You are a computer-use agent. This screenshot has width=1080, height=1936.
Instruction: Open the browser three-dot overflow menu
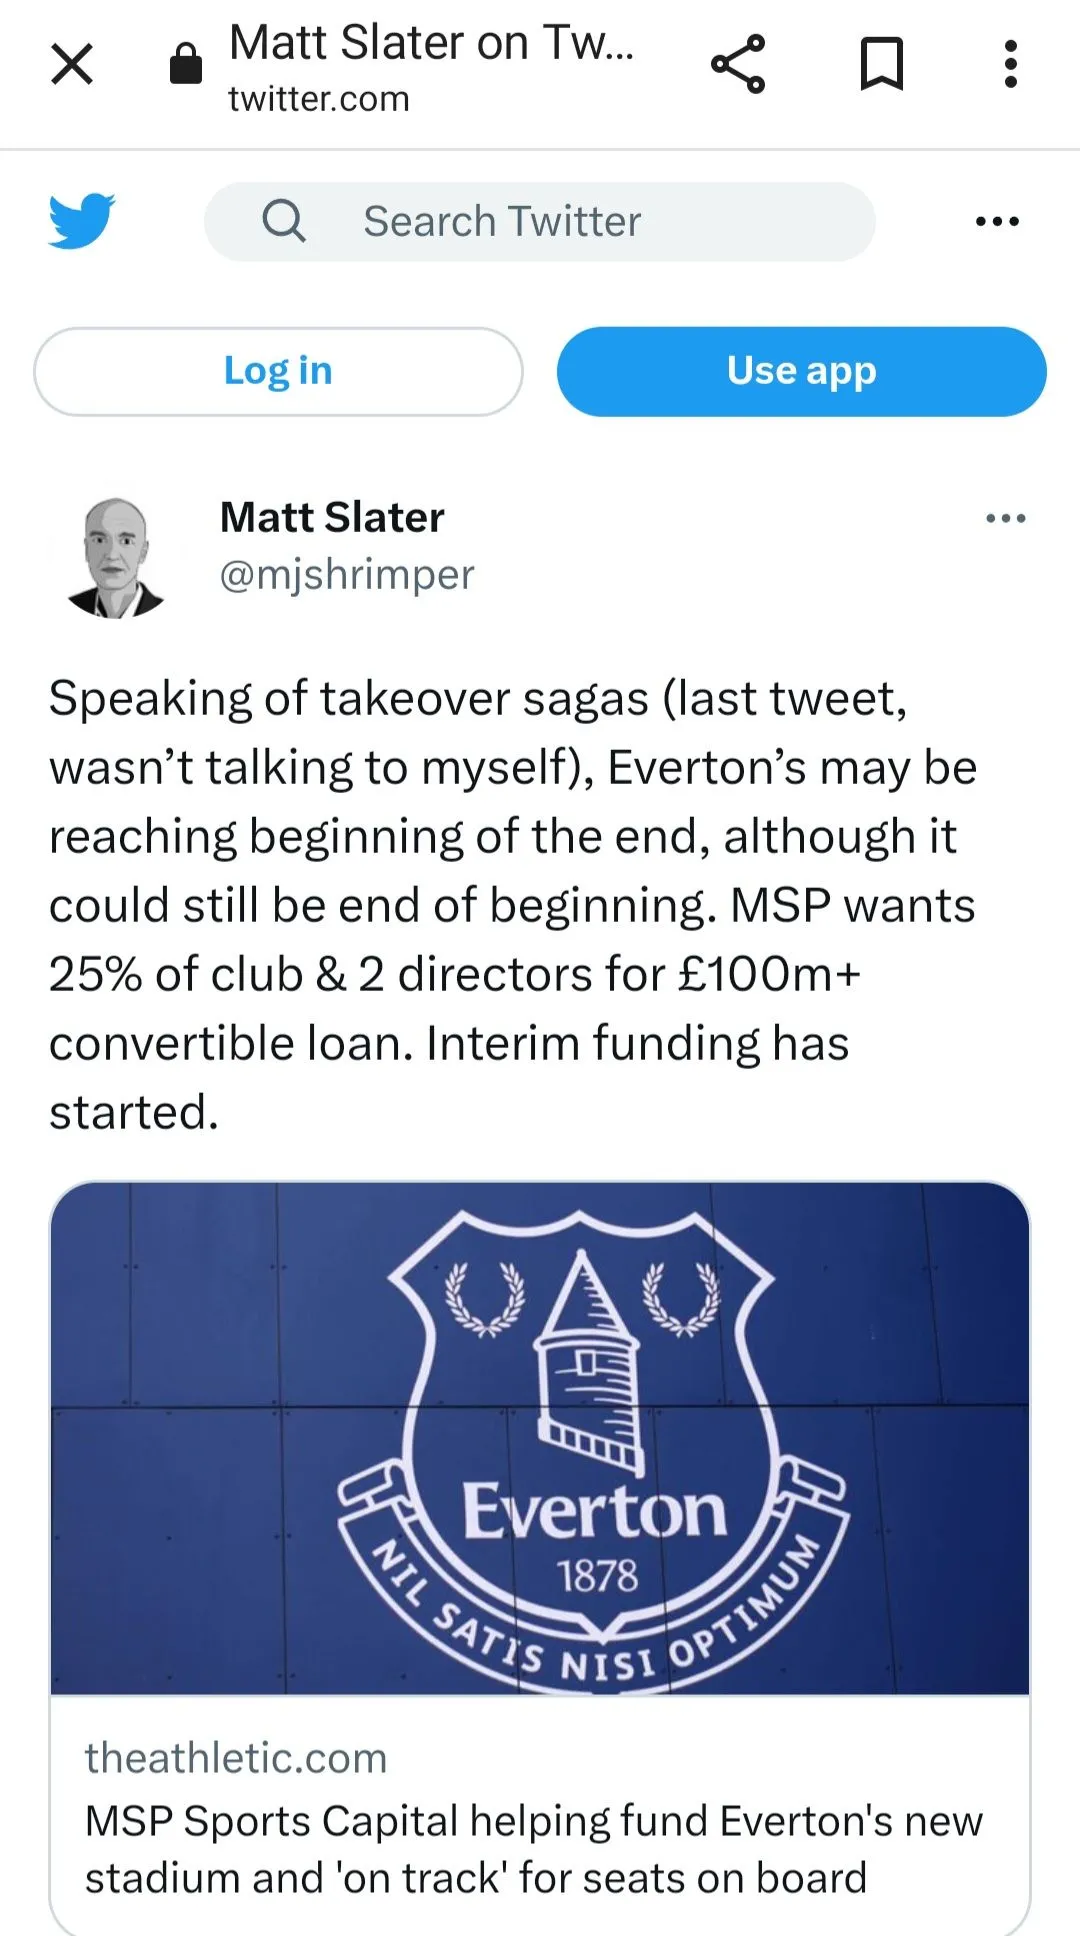coord(1011,65)
